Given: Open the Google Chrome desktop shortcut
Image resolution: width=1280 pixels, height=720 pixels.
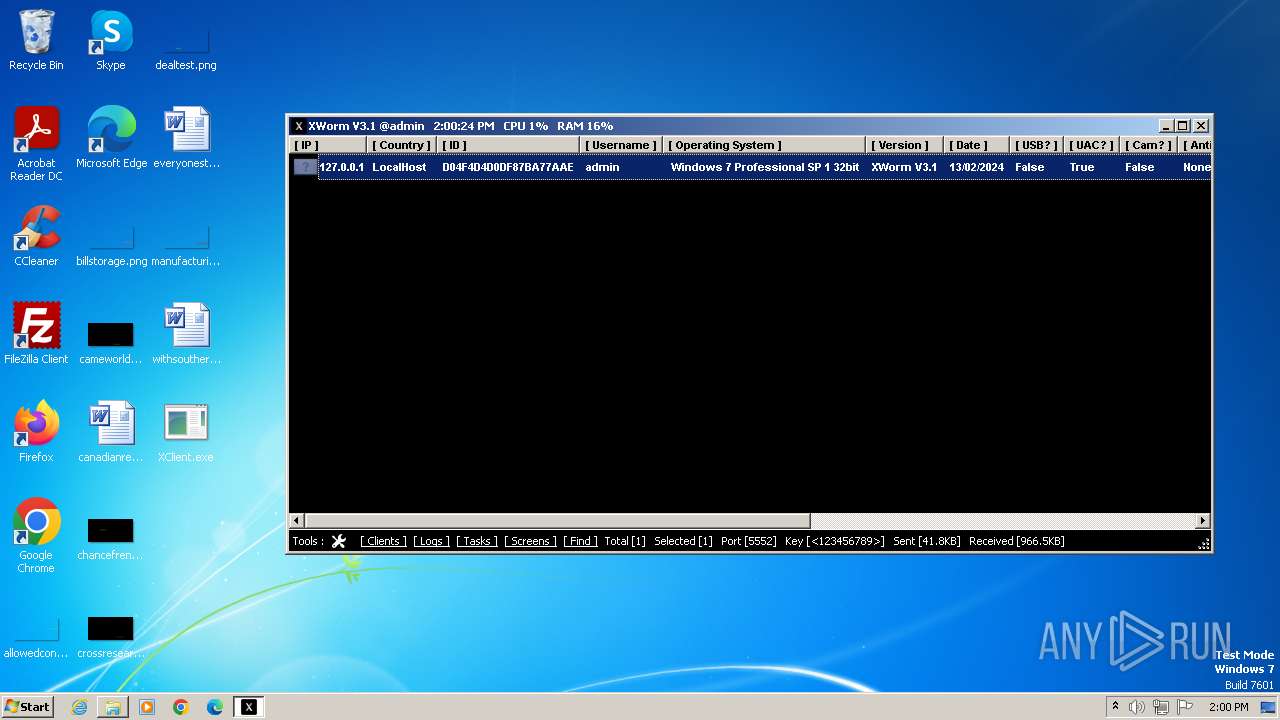Looking at the screenshot, I should click(x=36, y=536).
